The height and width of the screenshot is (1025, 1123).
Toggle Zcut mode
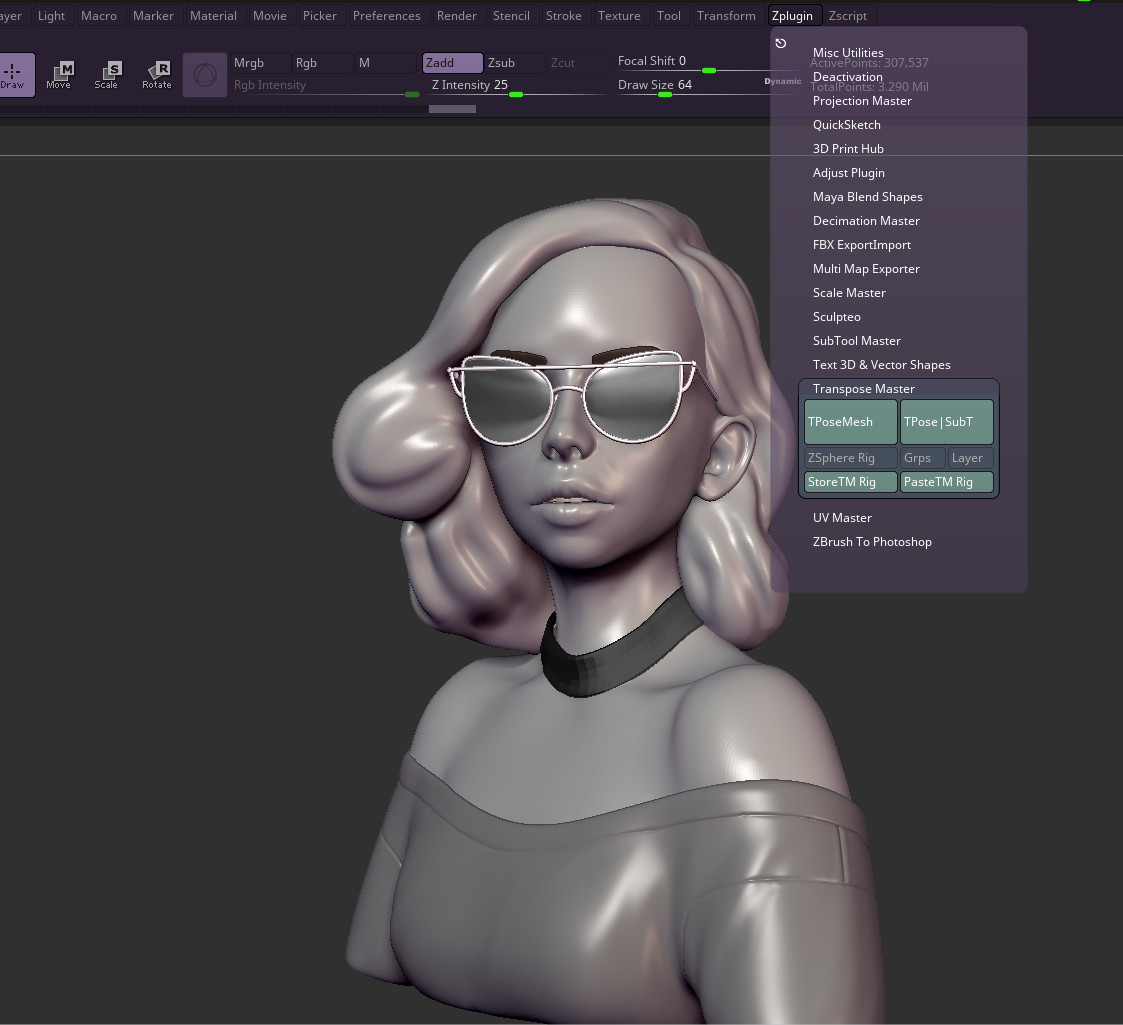(x=577, y=63)
